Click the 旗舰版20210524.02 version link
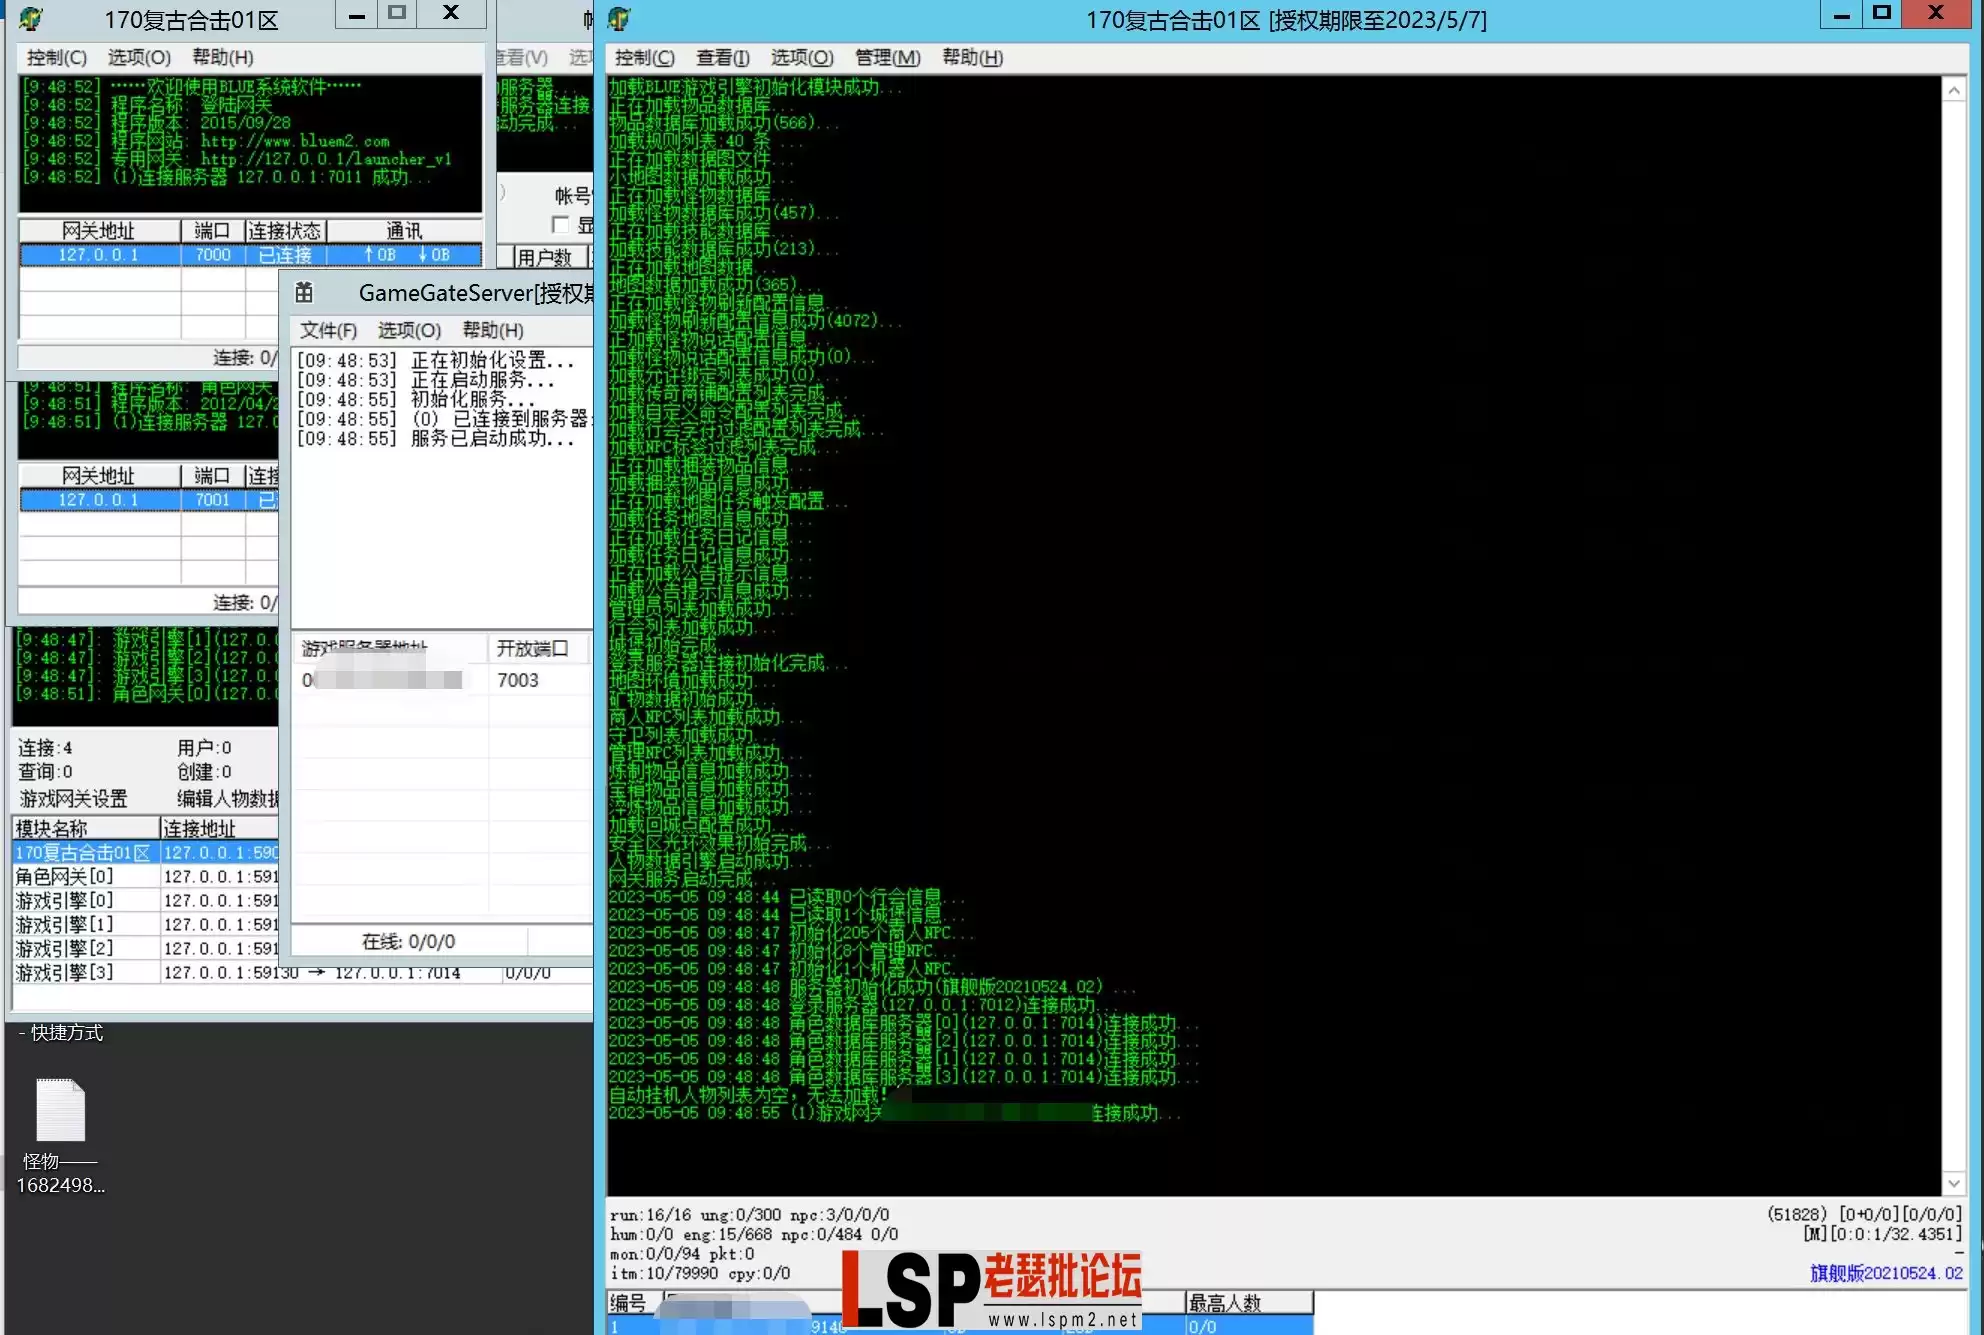 [1886, 1273]
